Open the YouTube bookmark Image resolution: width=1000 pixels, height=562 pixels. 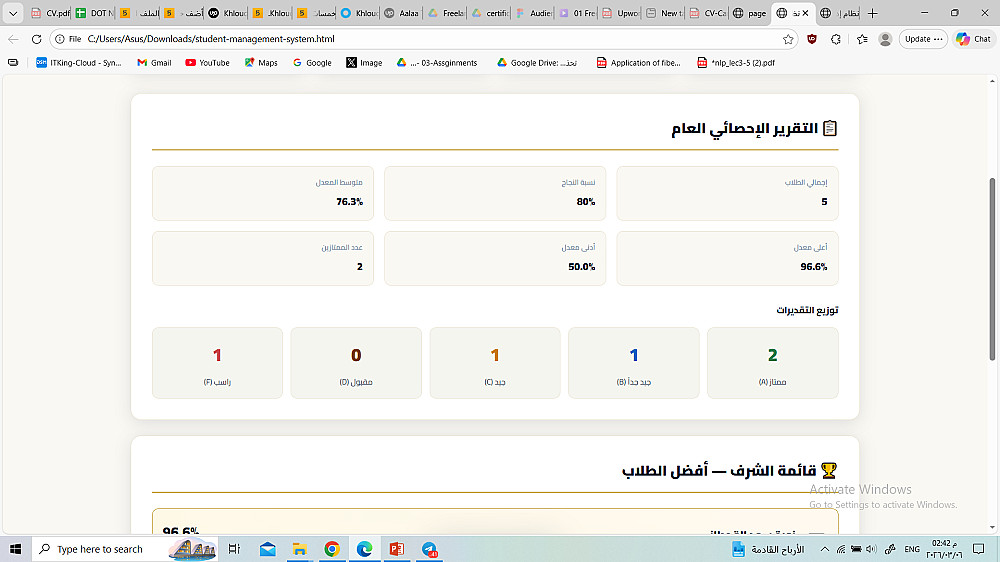pyautogui.click(x=207, y=63)
